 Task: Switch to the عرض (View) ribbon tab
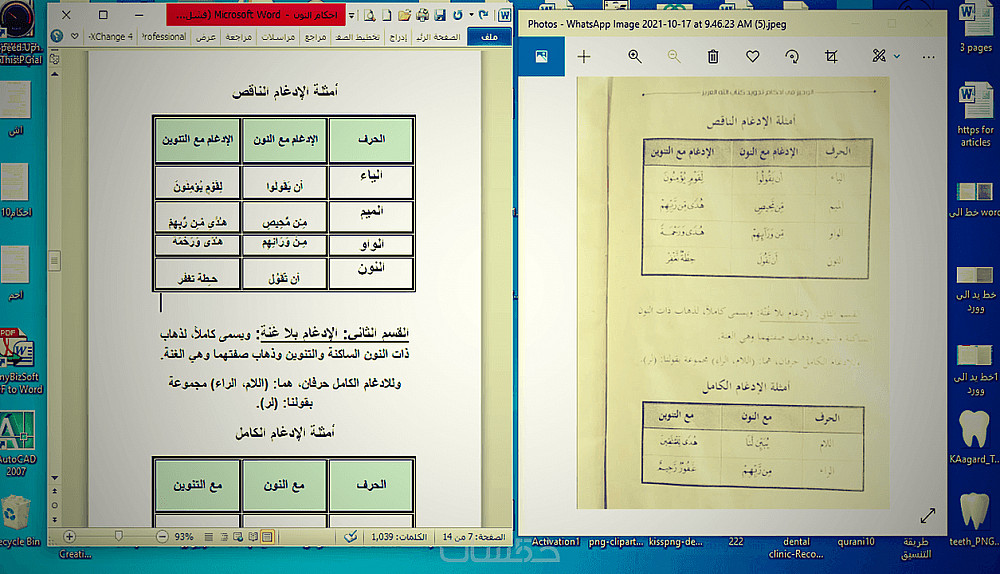(x=205, y=37)
